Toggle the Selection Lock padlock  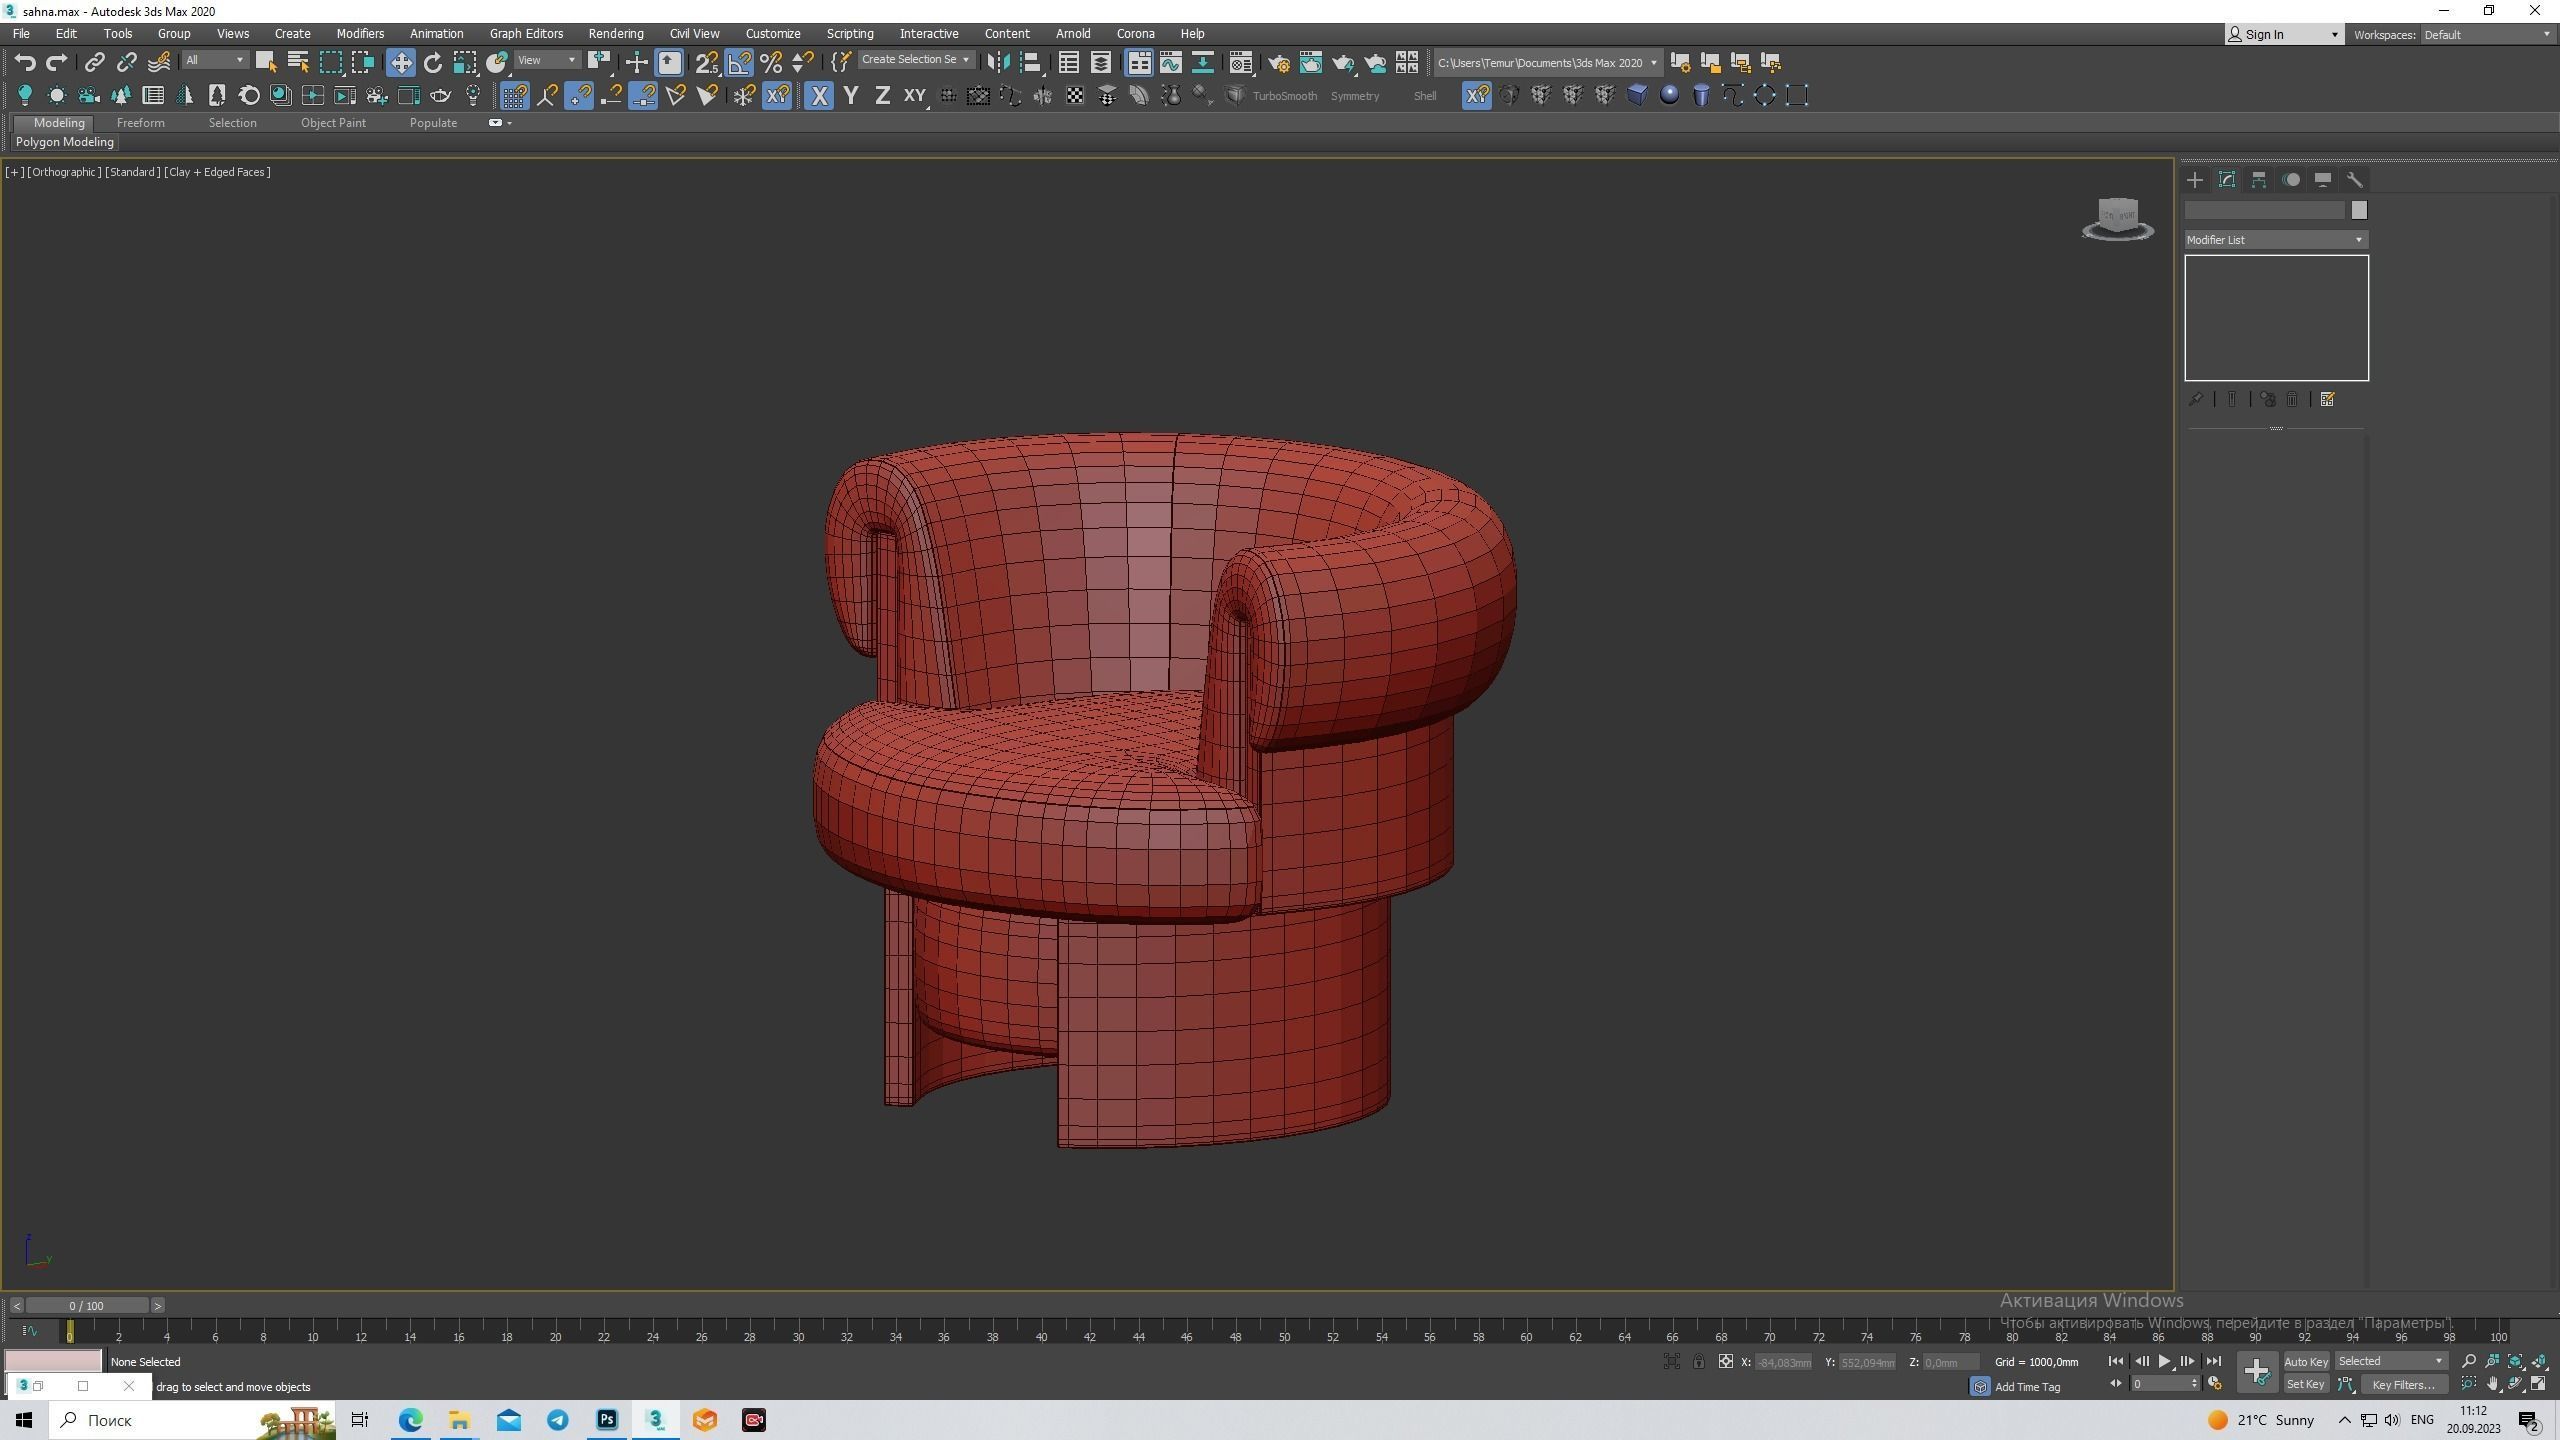[1698, 1362]
